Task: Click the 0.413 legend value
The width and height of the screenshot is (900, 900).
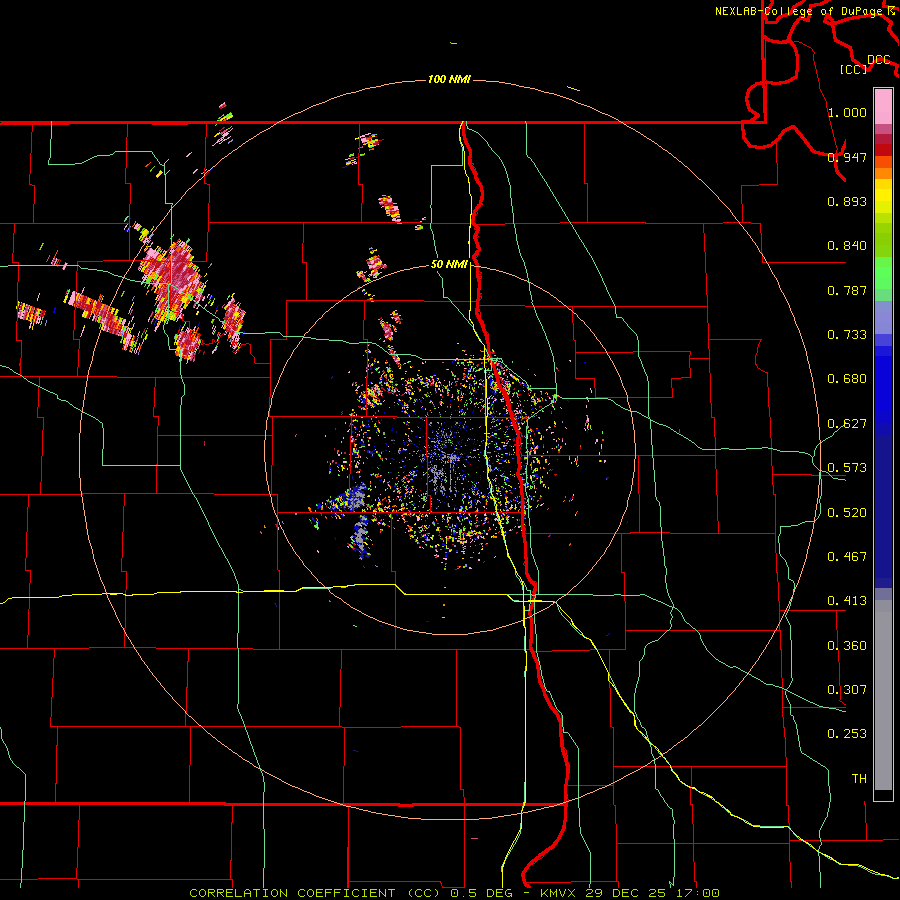Action: 847,601
